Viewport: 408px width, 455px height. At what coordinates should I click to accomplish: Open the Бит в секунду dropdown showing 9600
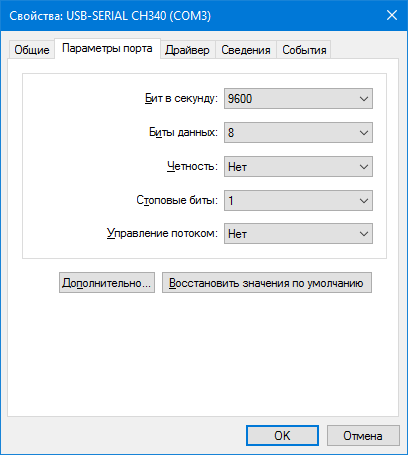[x=298, y=99]
